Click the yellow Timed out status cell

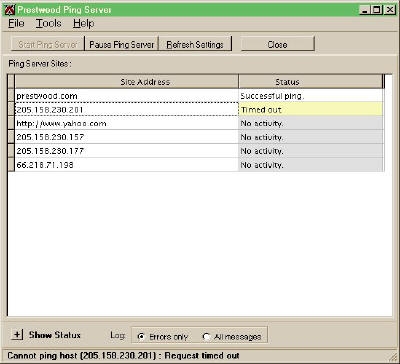tap(311, 110)
